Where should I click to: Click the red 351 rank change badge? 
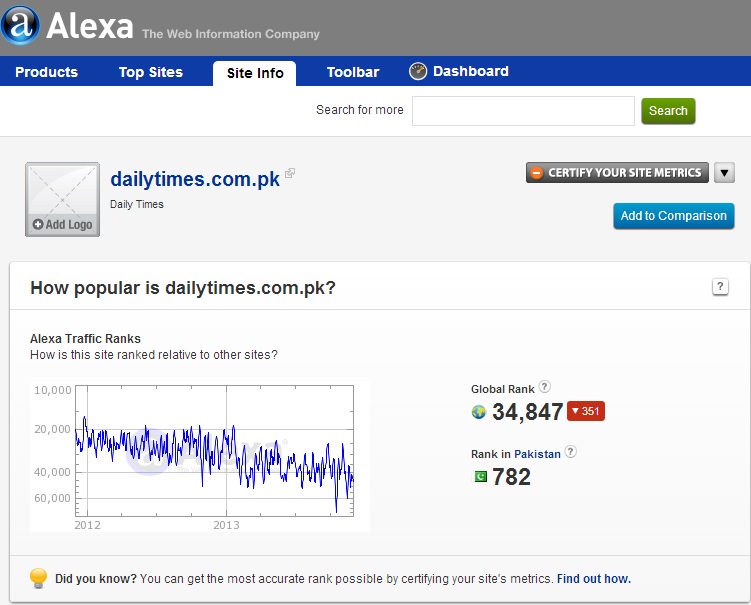coord(586,411)
